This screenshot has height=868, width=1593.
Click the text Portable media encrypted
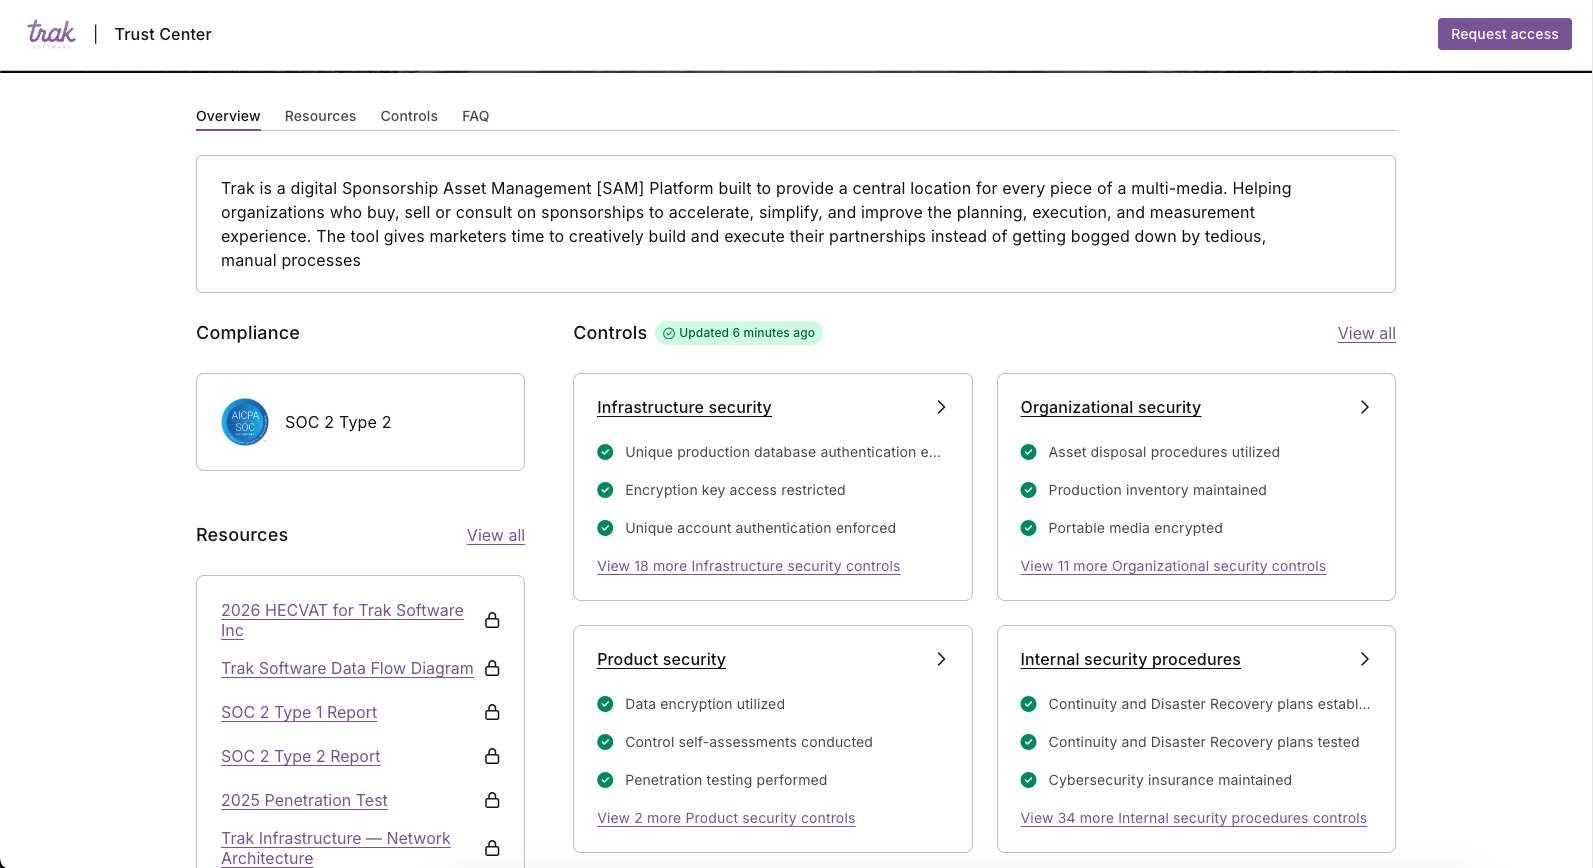click(1135, 528)
